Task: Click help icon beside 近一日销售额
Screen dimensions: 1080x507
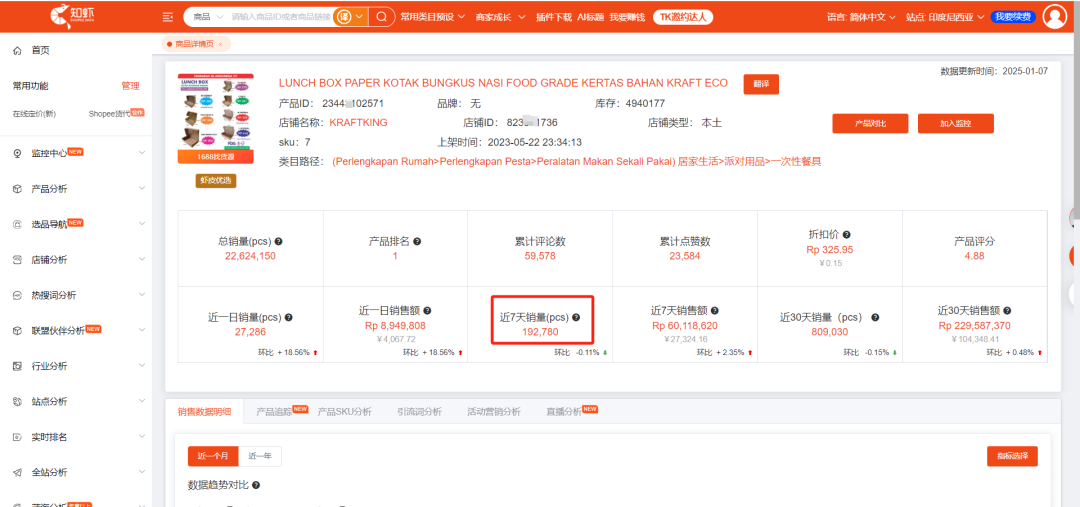Action: tap(428, 311)
